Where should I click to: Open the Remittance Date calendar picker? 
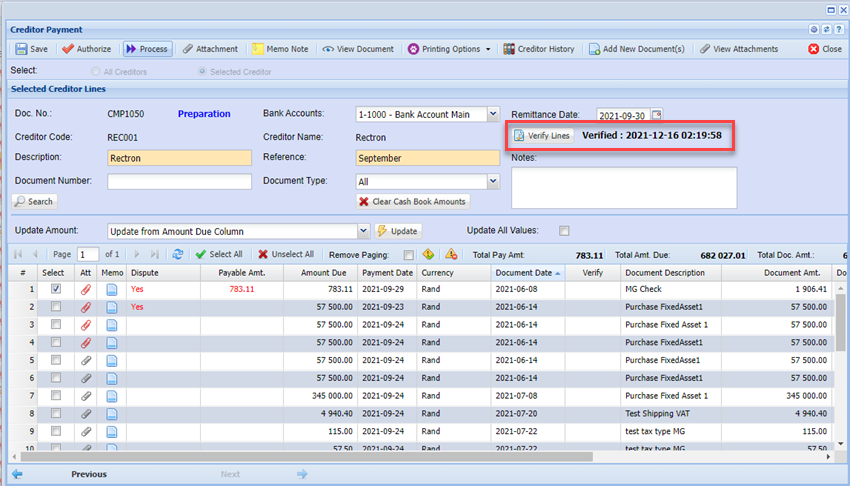(x=657, y=115)
